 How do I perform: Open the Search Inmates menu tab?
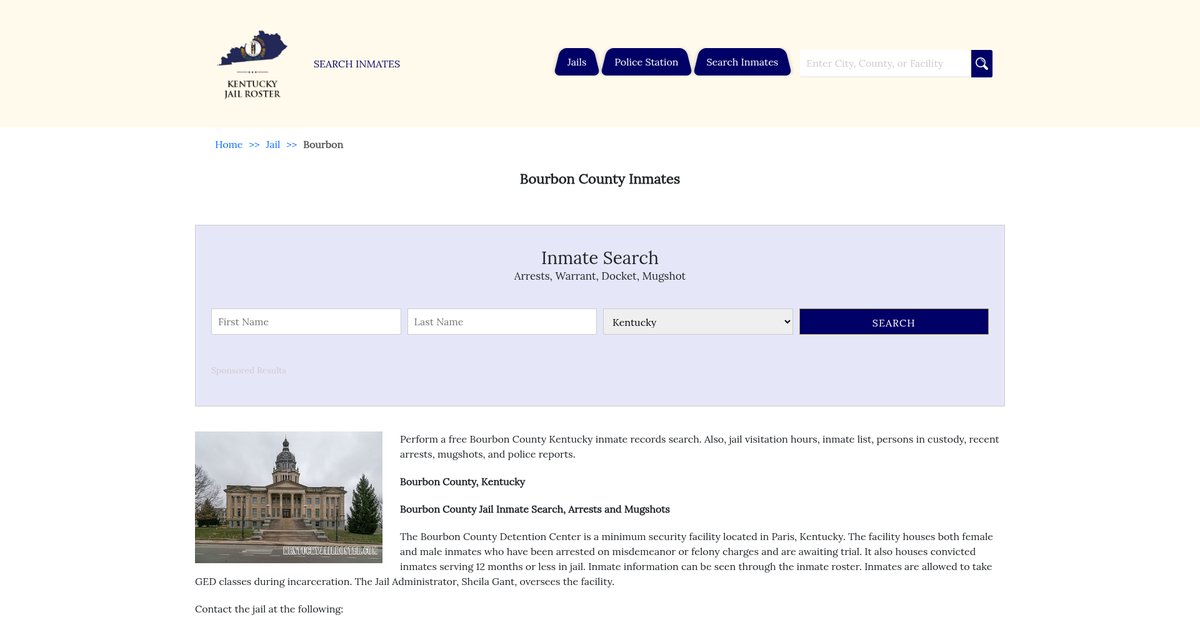(742, 62)
